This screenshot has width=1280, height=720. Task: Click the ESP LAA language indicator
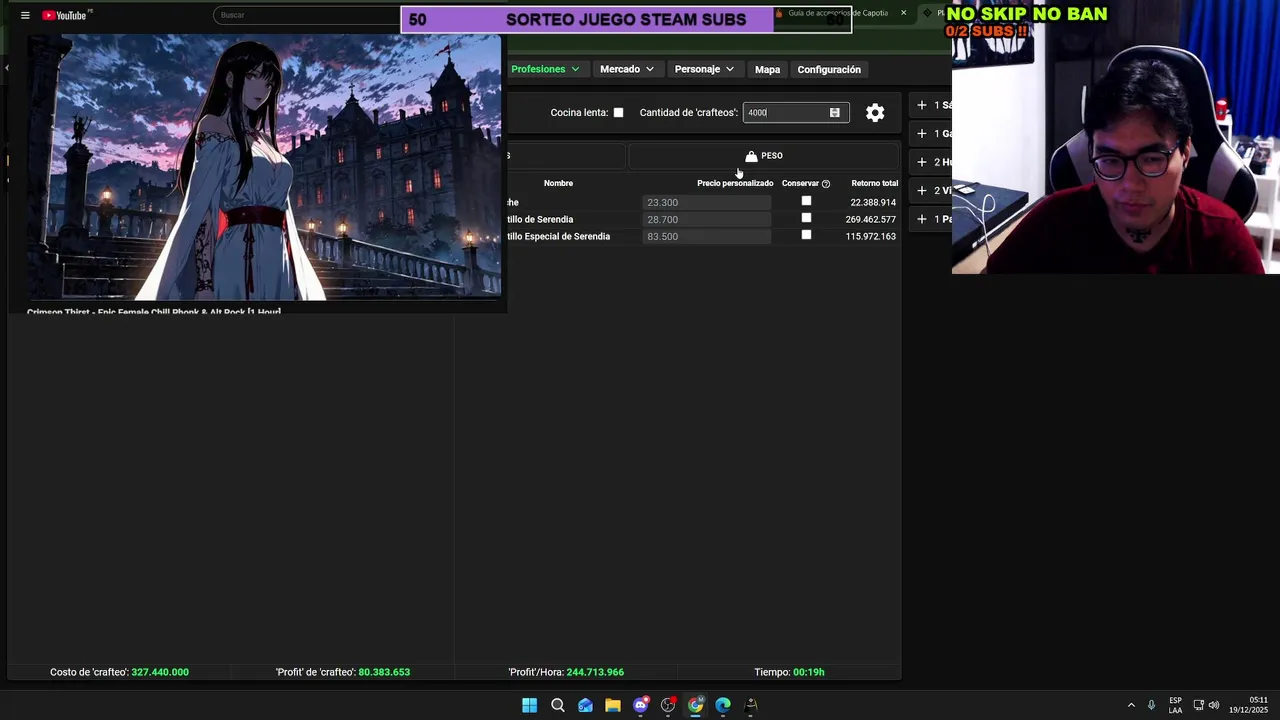pos(1175,705)
